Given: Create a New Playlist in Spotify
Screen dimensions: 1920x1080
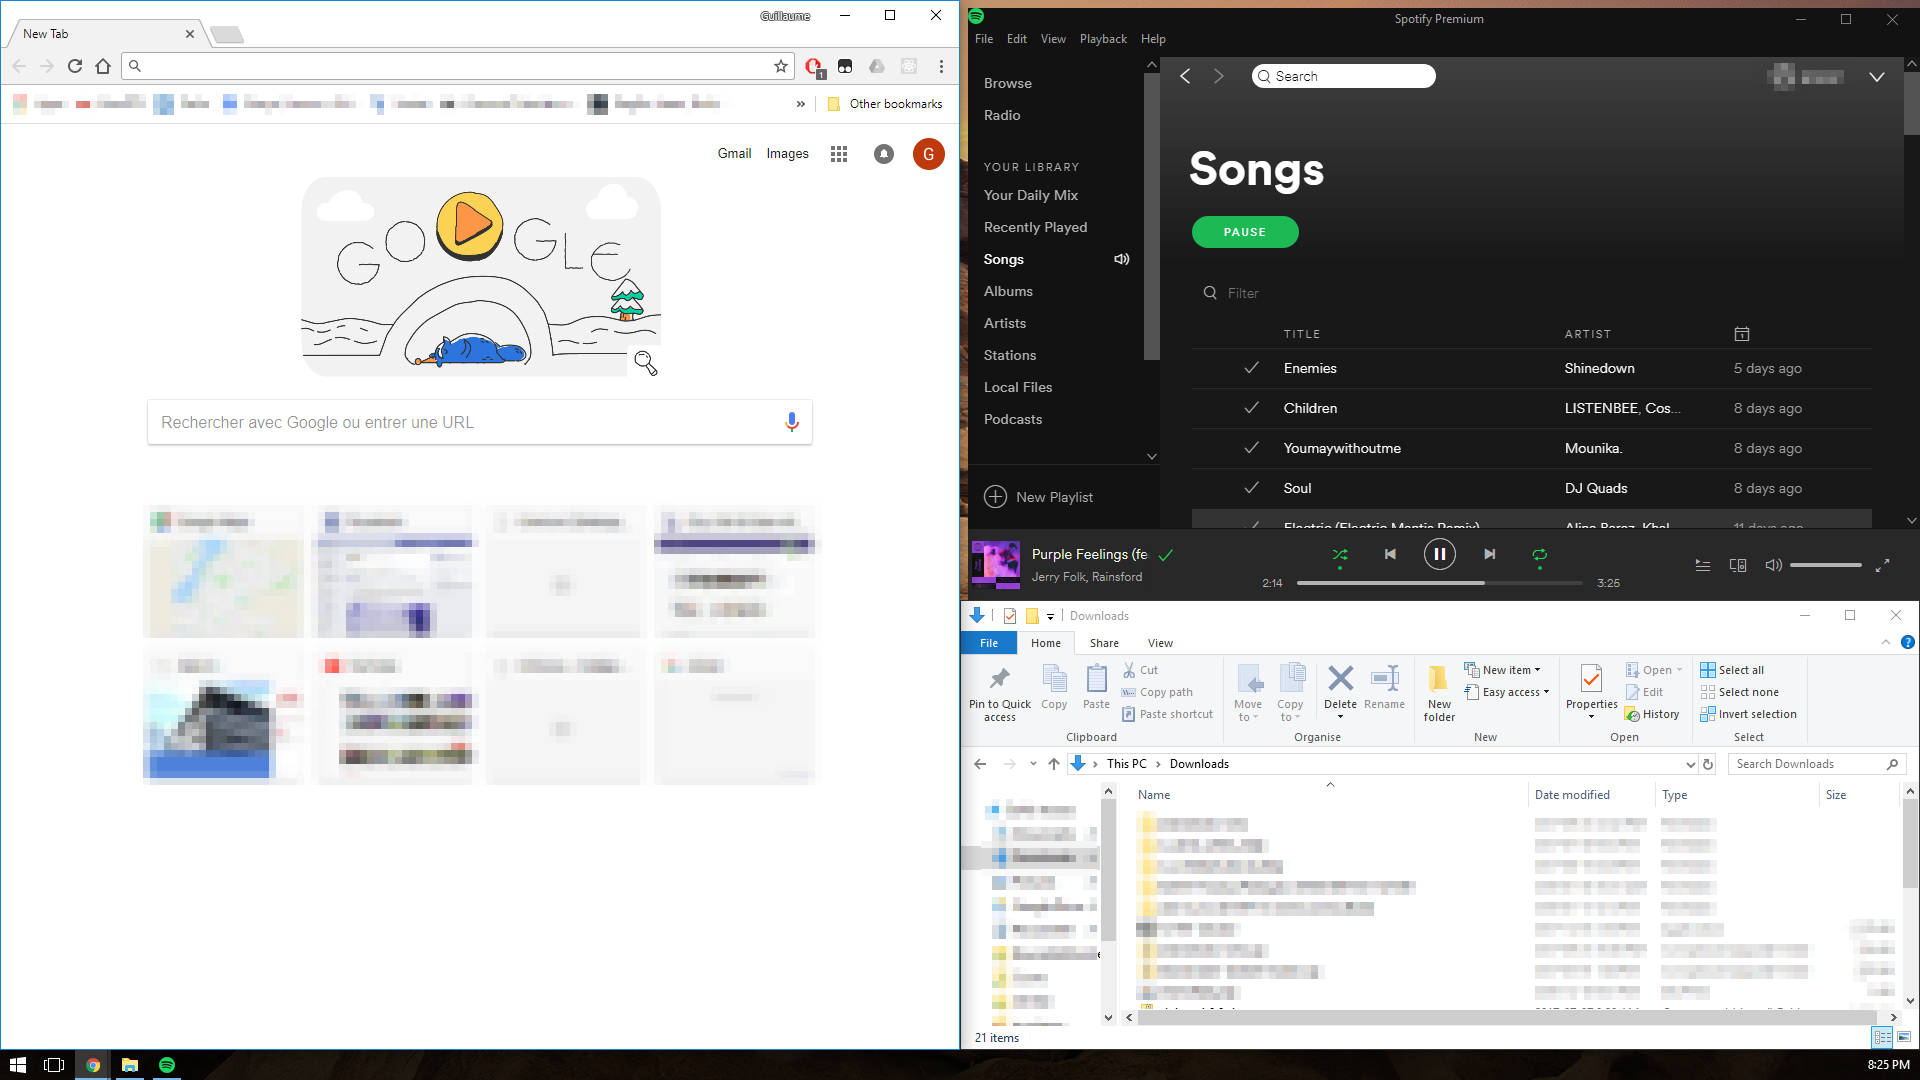Looking at the screenshot, I should click(x=1038, y=497).
